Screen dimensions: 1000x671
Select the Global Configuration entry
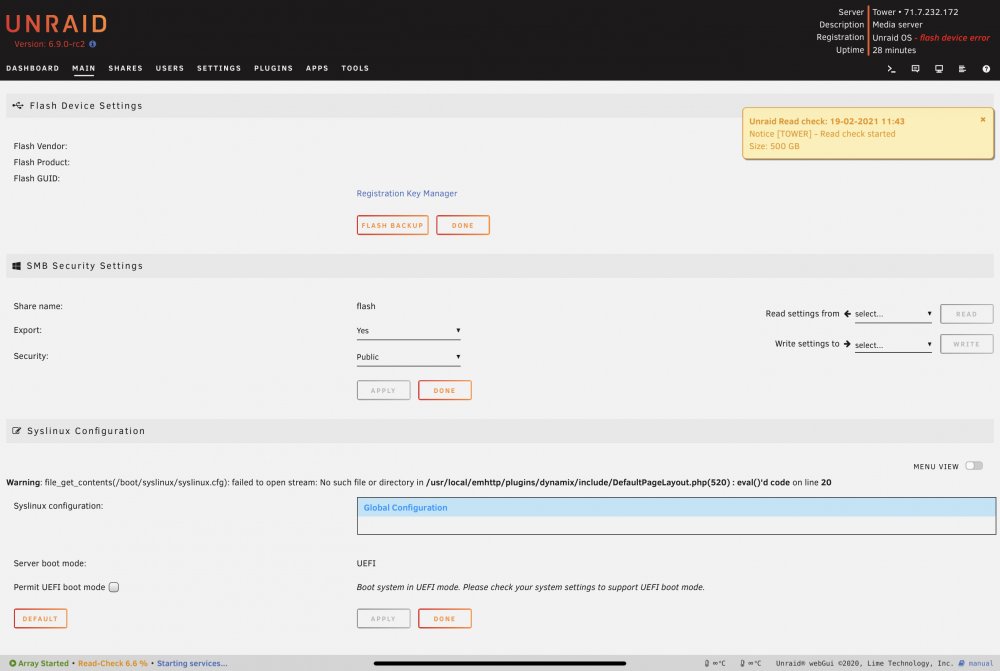click(x=676, y=508)
